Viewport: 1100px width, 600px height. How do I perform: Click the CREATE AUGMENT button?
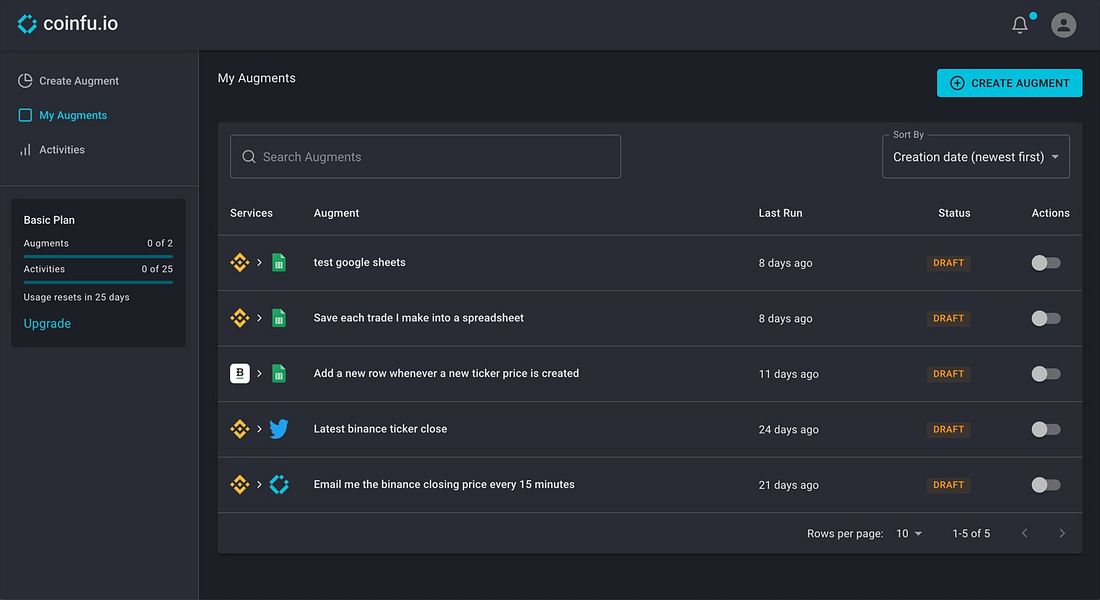coord(1010,83)
